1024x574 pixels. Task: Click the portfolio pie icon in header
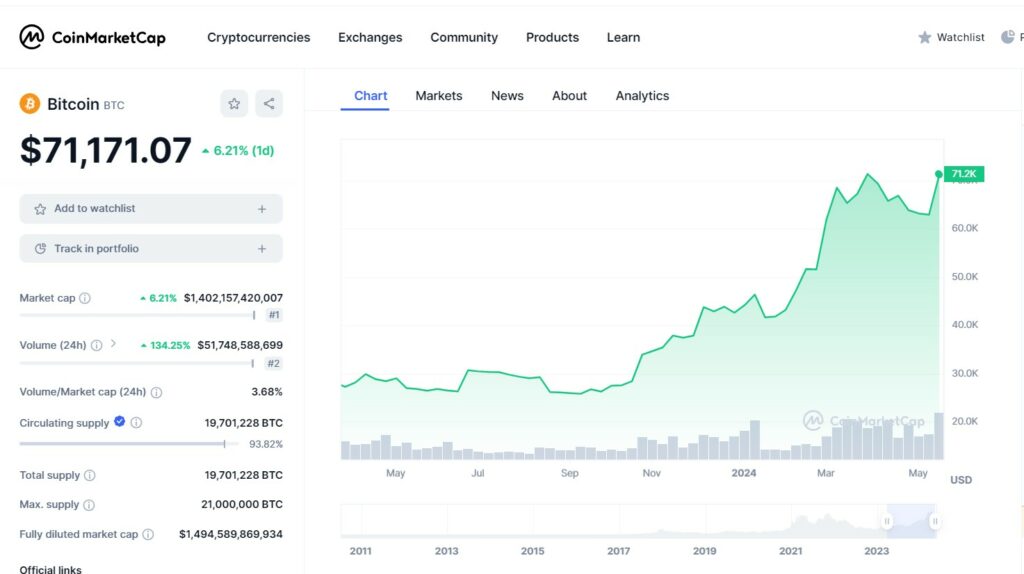[x=1008, y=37]
